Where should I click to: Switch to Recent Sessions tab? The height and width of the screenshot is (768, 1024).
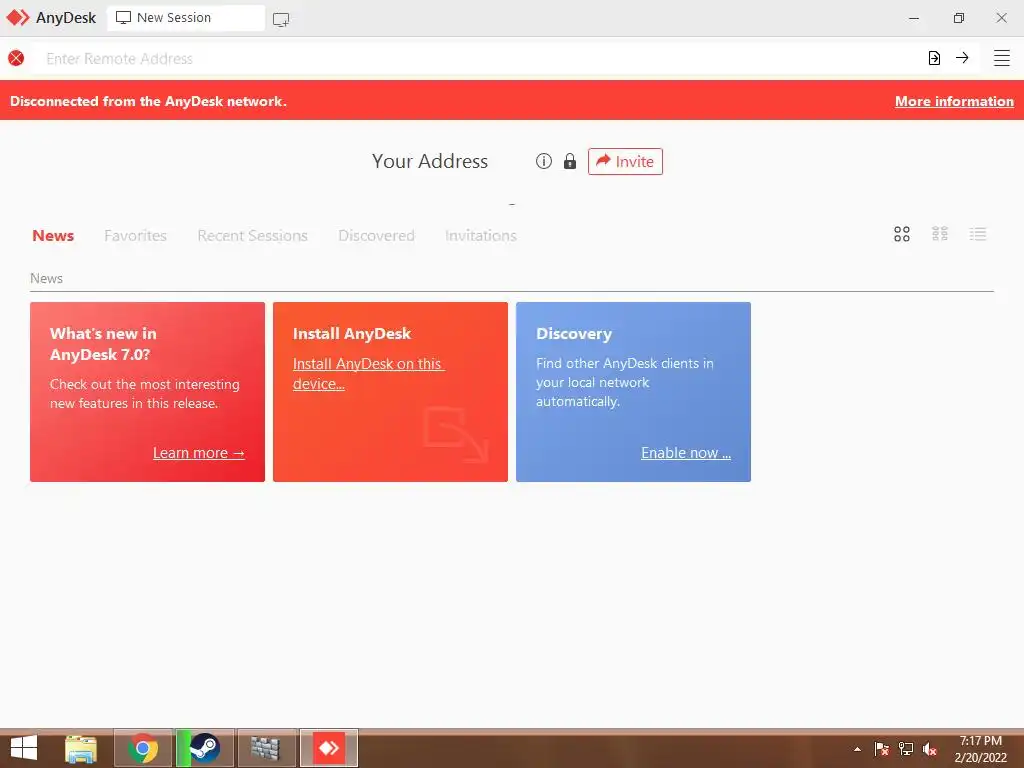click(x=252, y=235)
